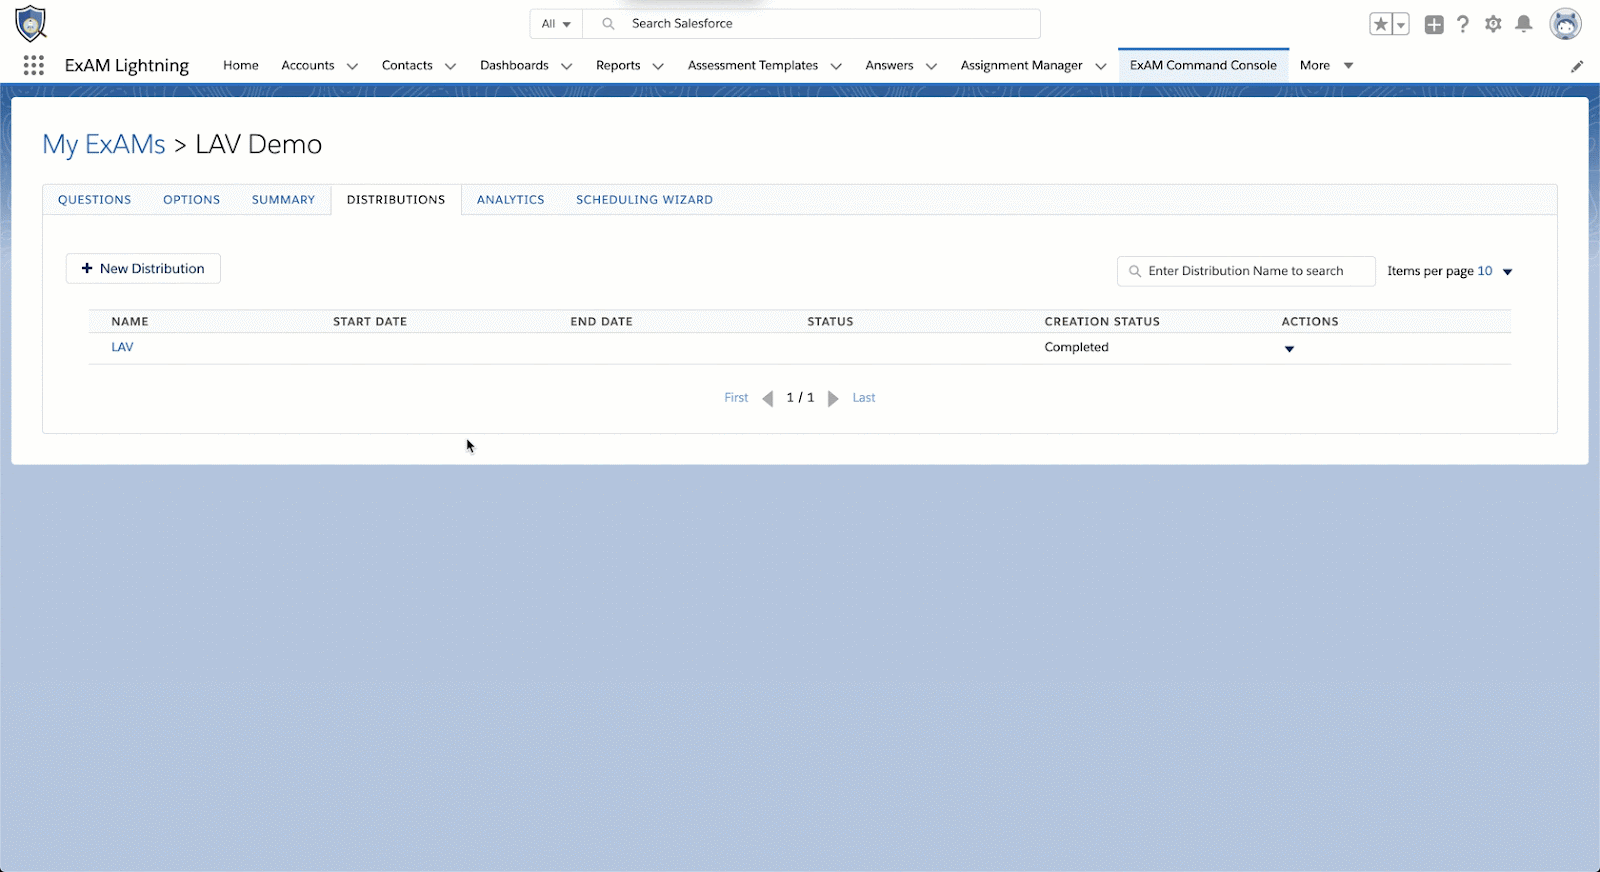Image resolution: width=1600 pixels, height=872 pixels.
Task: Switch to the Questions tab
Action: [x=95, y=200]
